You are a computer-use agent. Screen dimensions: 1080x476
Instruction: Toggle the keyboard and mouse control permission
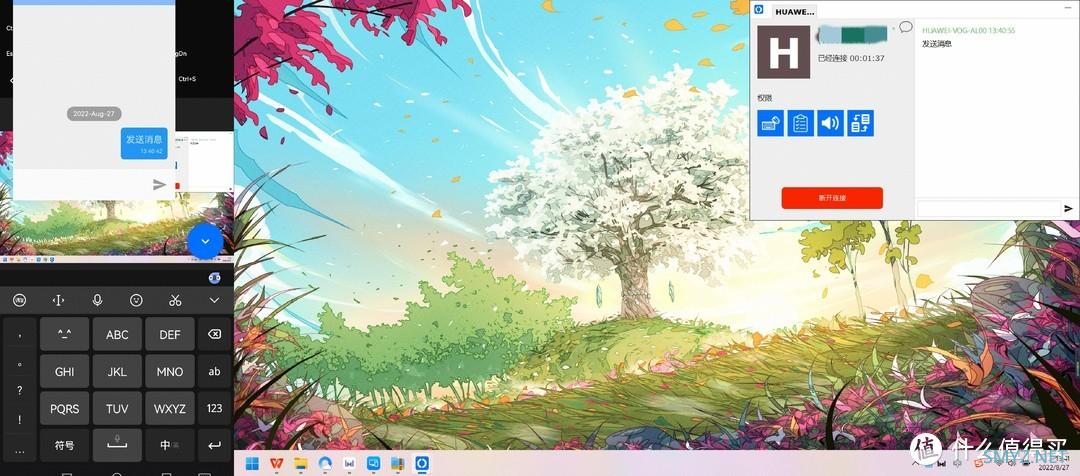point(770,123)
